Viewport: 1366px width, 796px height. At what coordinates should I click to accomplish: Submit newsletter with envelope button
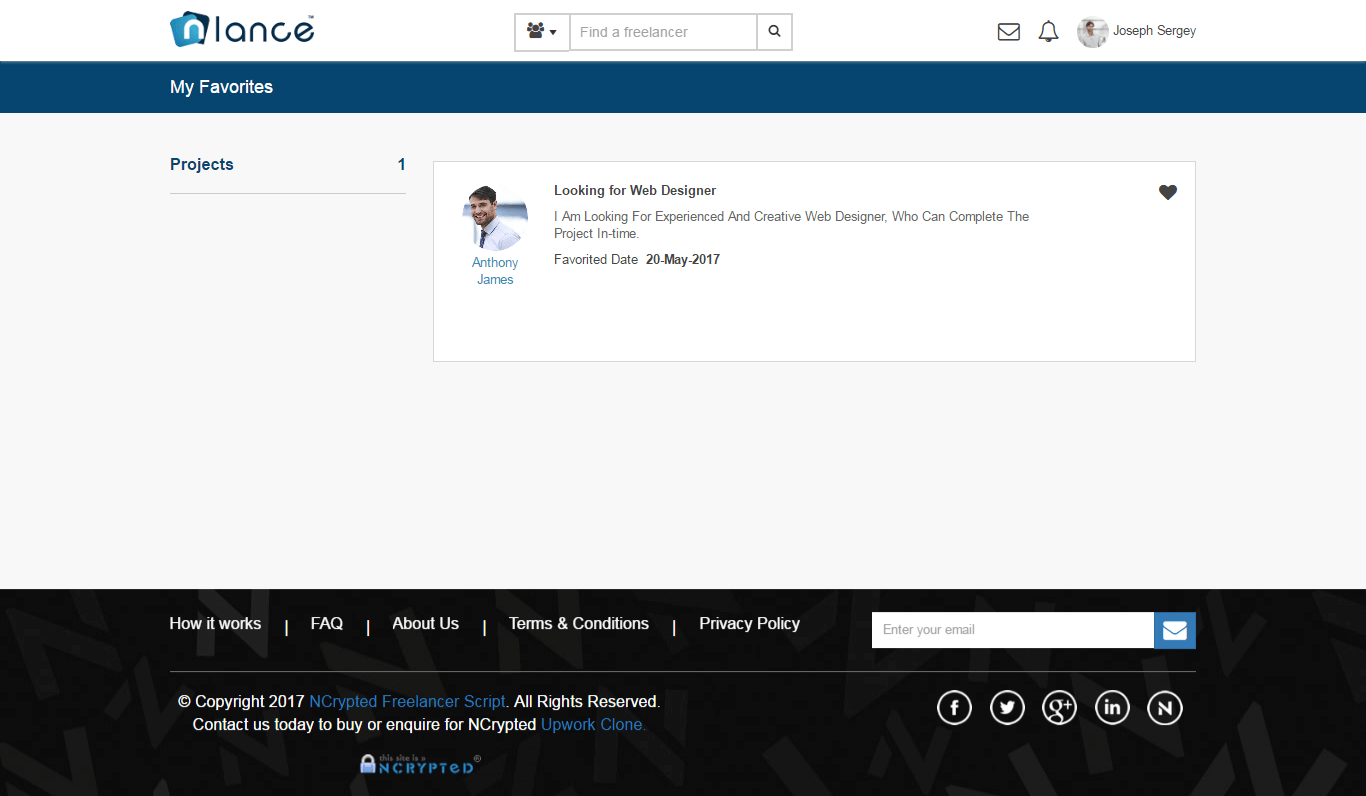point(1175,630)
